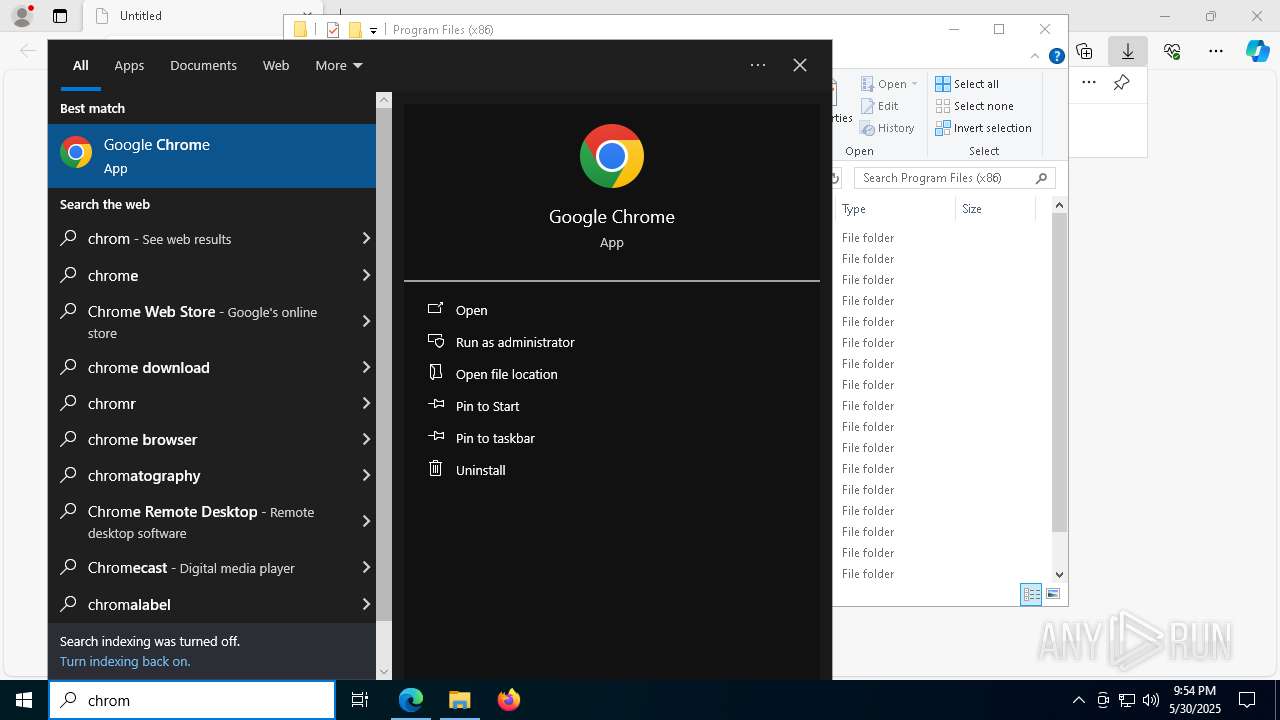Close the search panel with X
The width and height of the screenshot is (1280, 720).
click(800, 65)
